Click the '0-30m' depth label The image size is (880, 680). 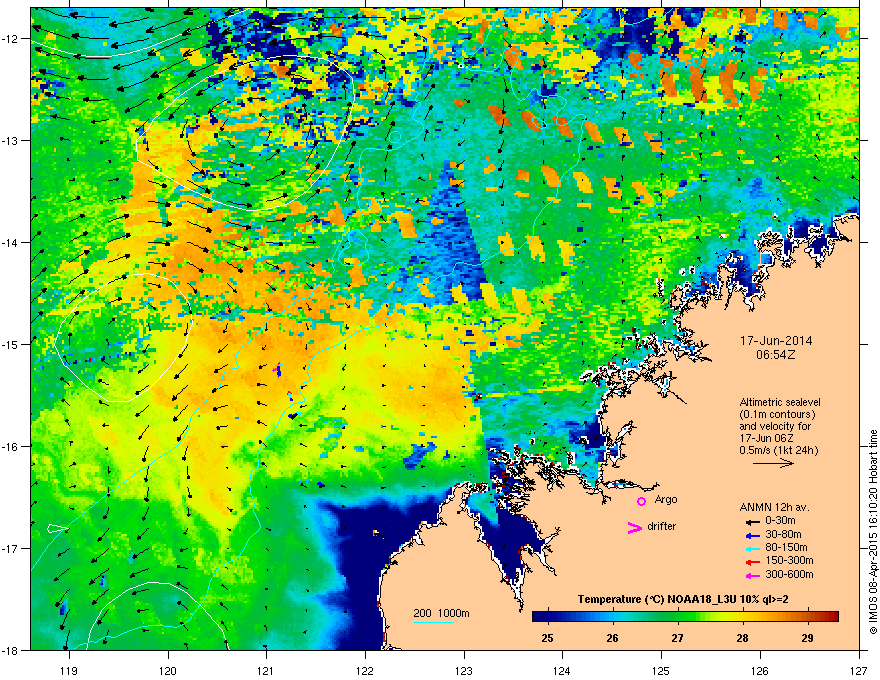click(x=780, y=521)
